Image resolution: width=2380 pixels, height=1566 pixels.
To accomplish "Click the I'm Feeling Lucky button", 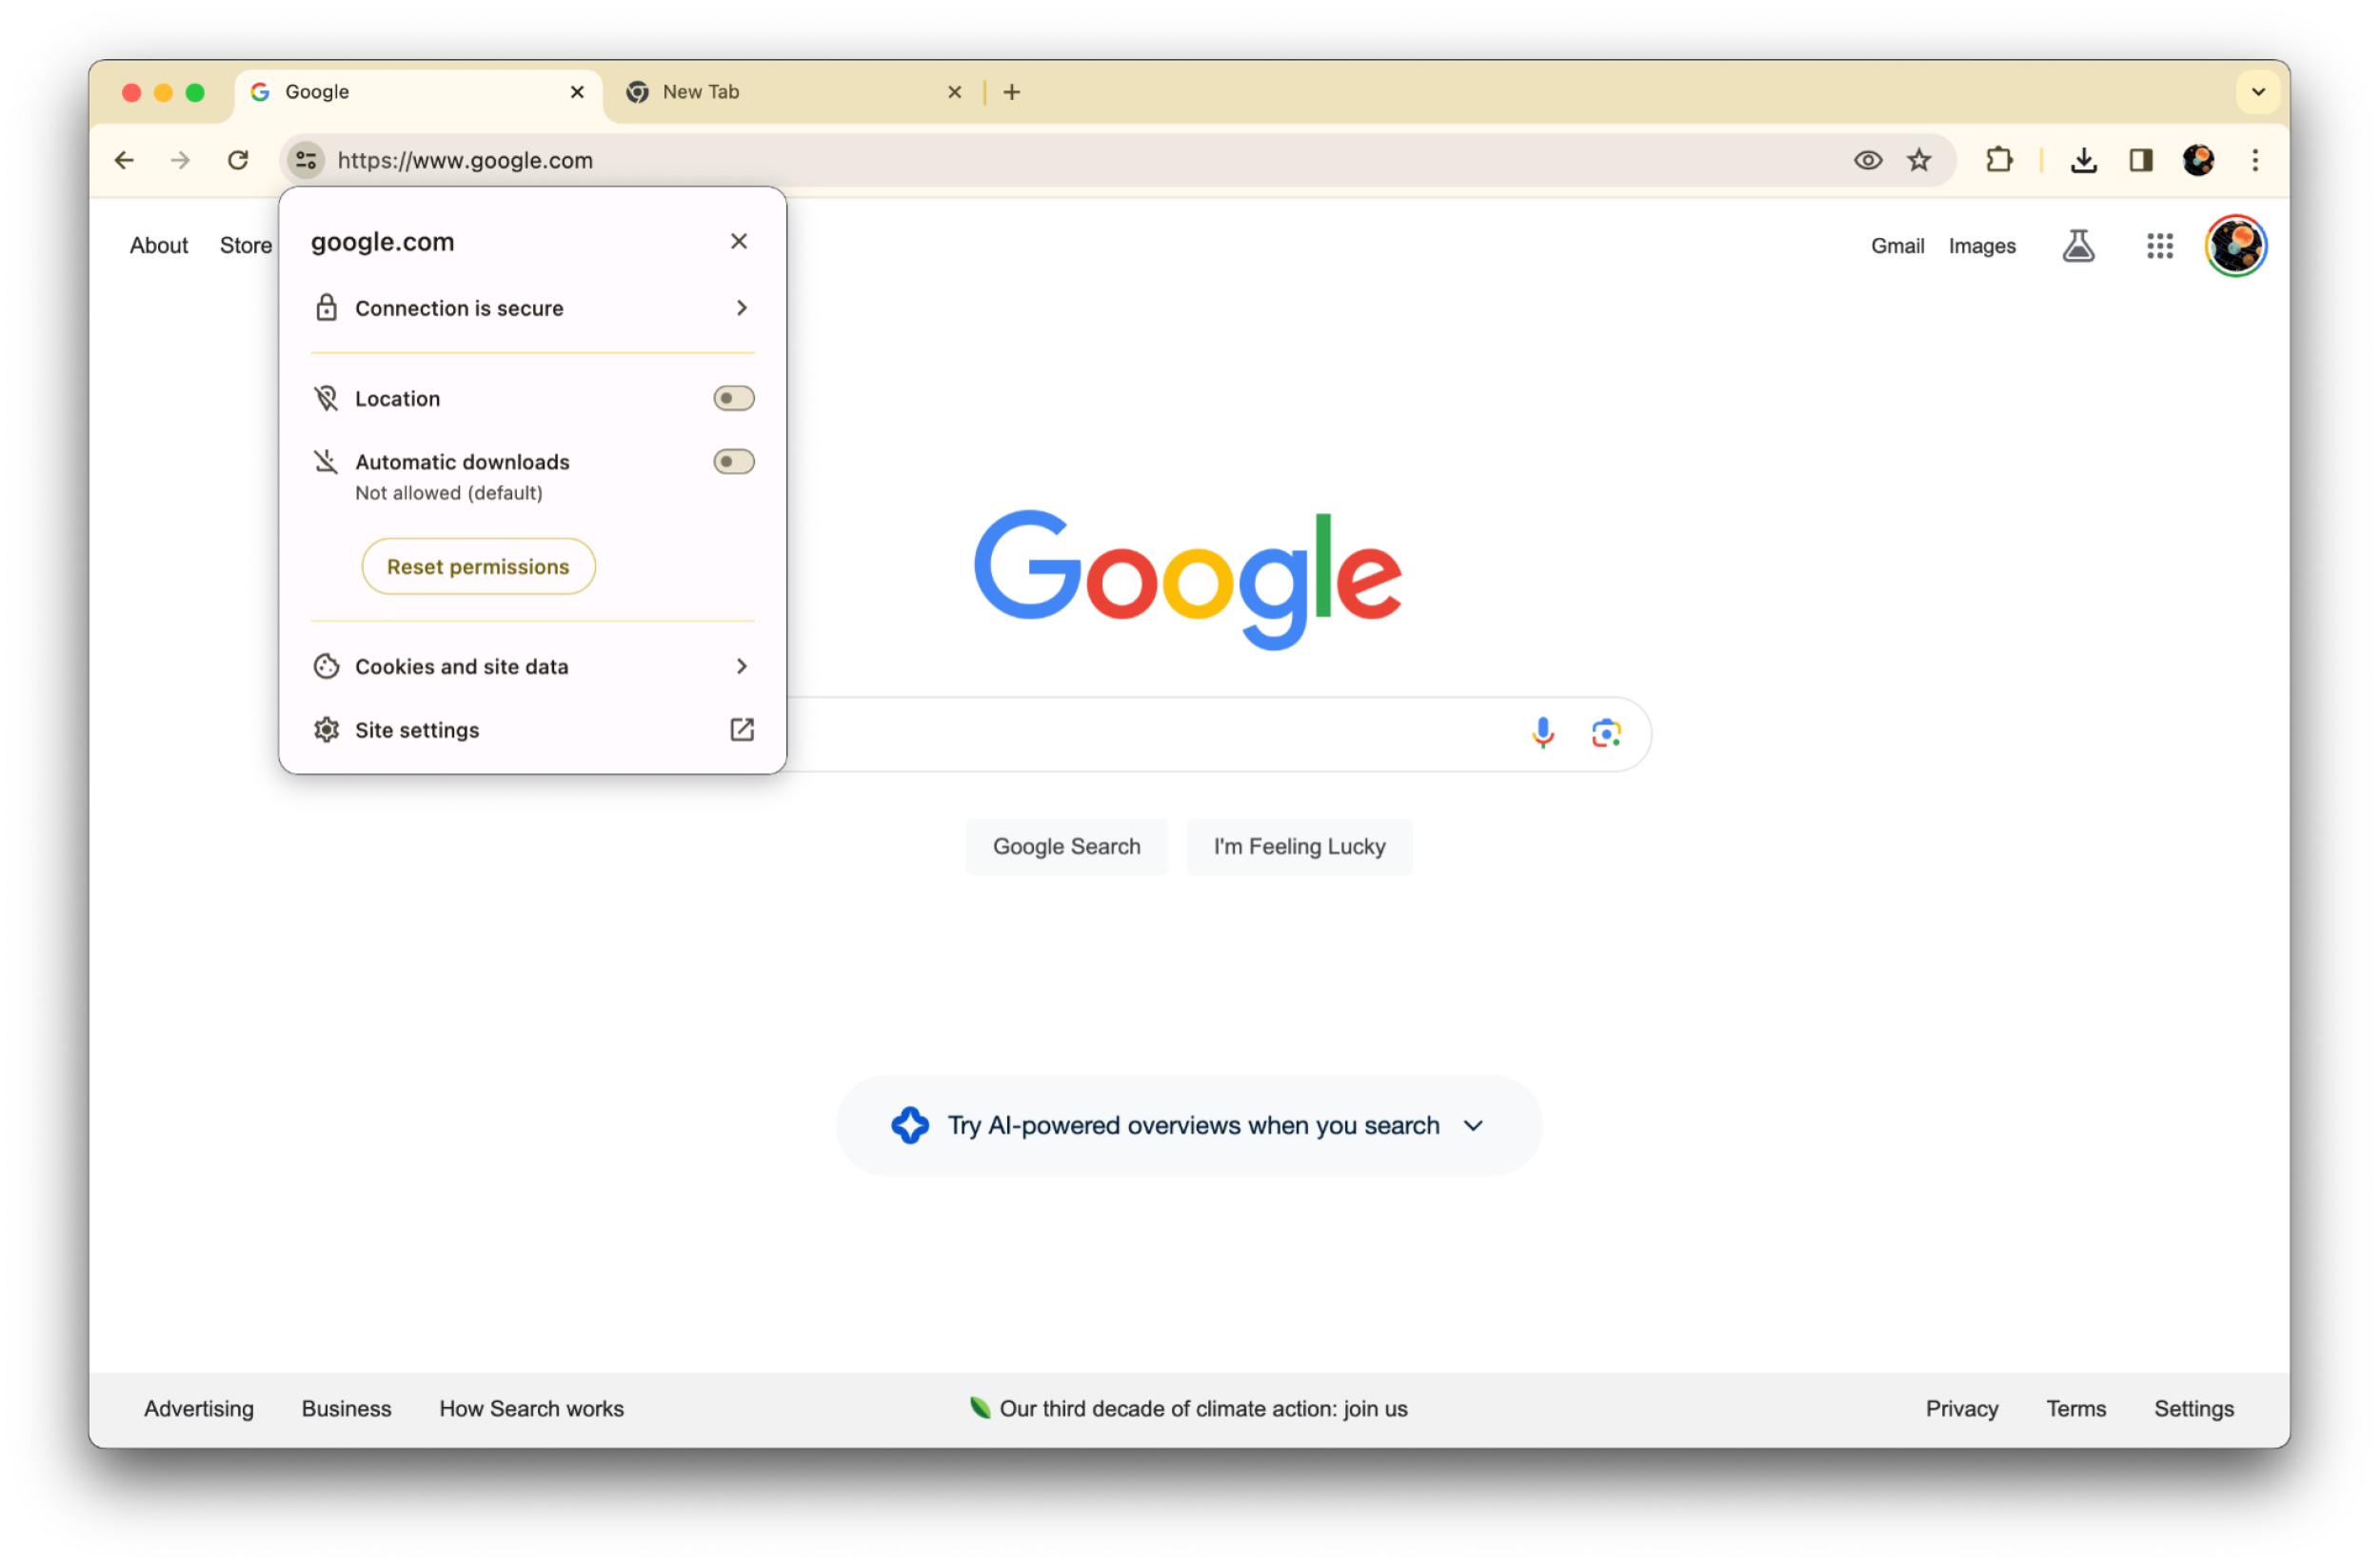I will pyautogui.click(x=1300, y=846).
